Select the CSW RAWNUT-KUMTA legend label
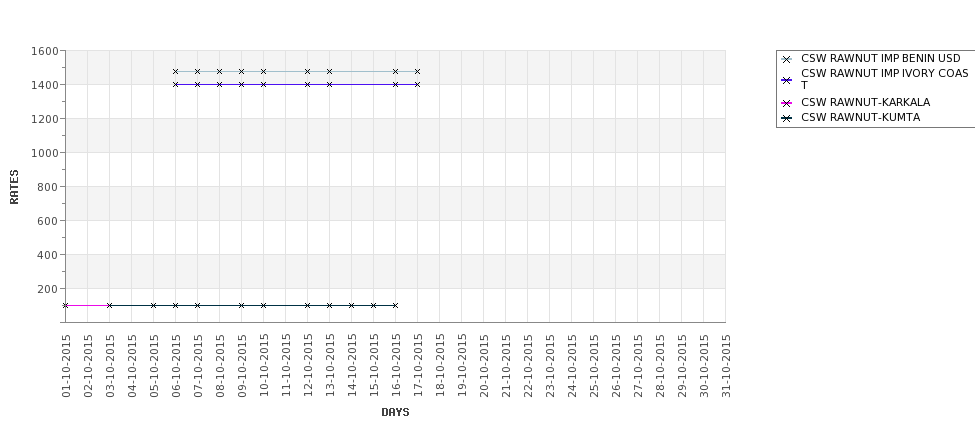975x429 pixels. 860,118
